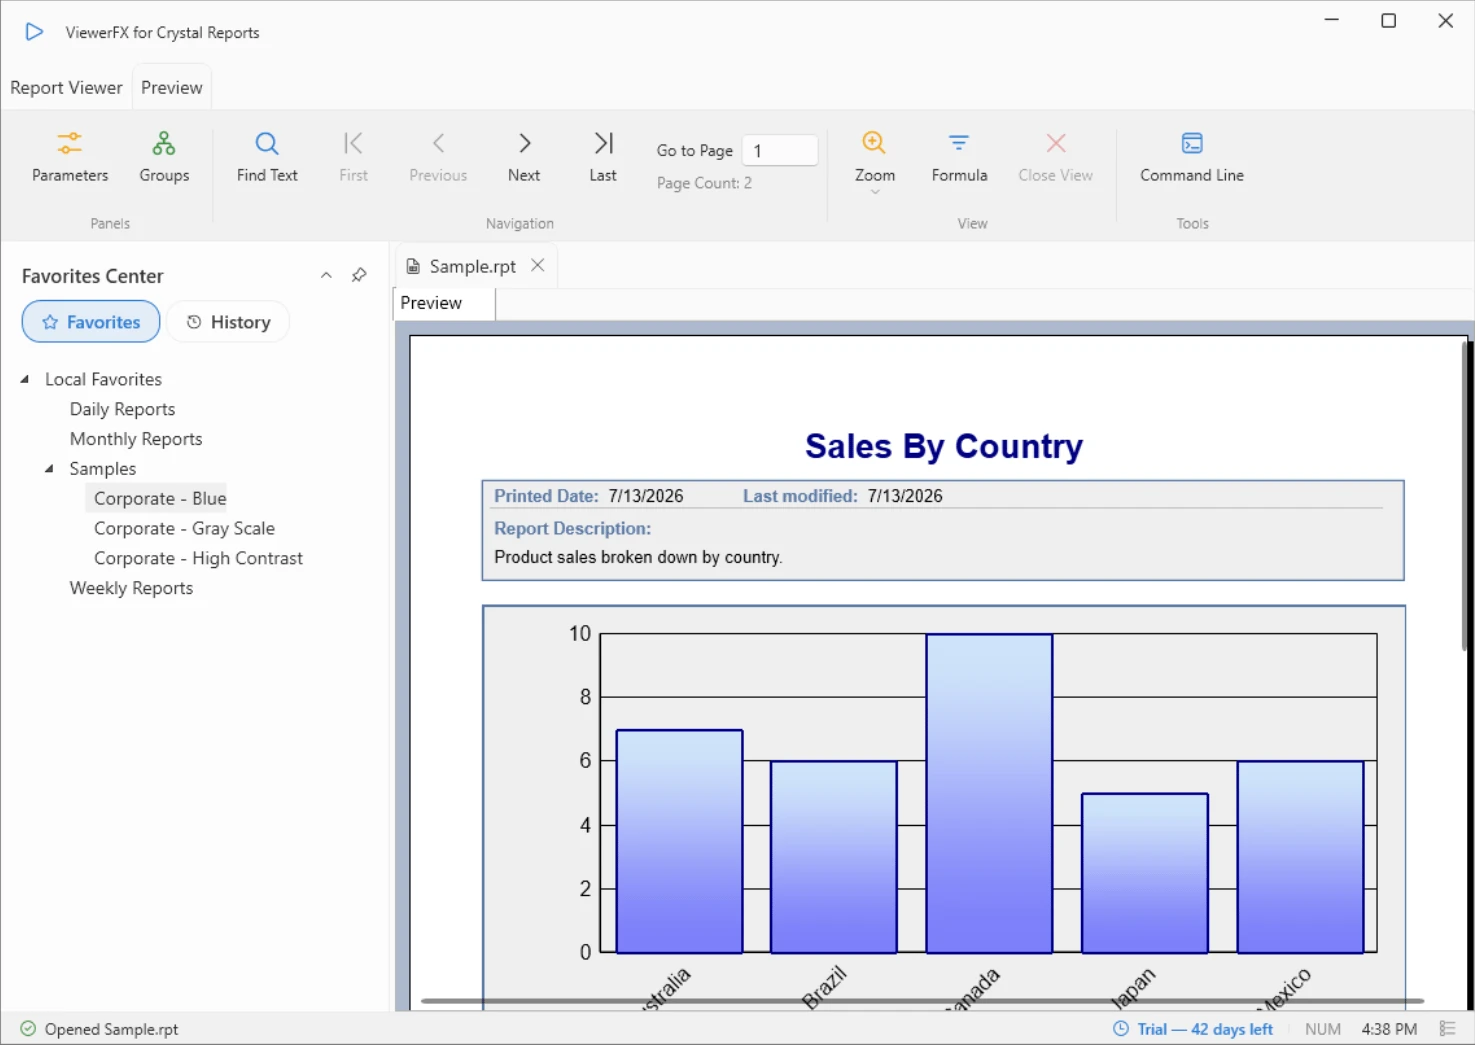The width and height of the screenshot is (1475, 1045).
Task: Select Monthly Reports favorite
Action: click(x=136, y=439)
